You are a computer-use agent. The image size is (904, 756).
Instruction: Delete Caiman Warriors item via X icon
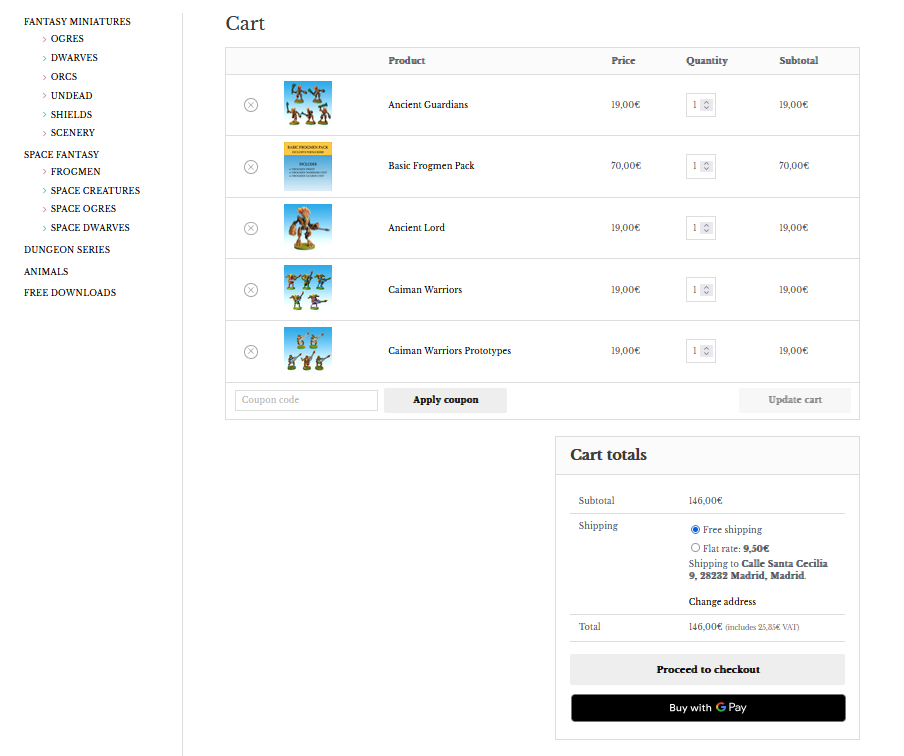tap(251, 290)
